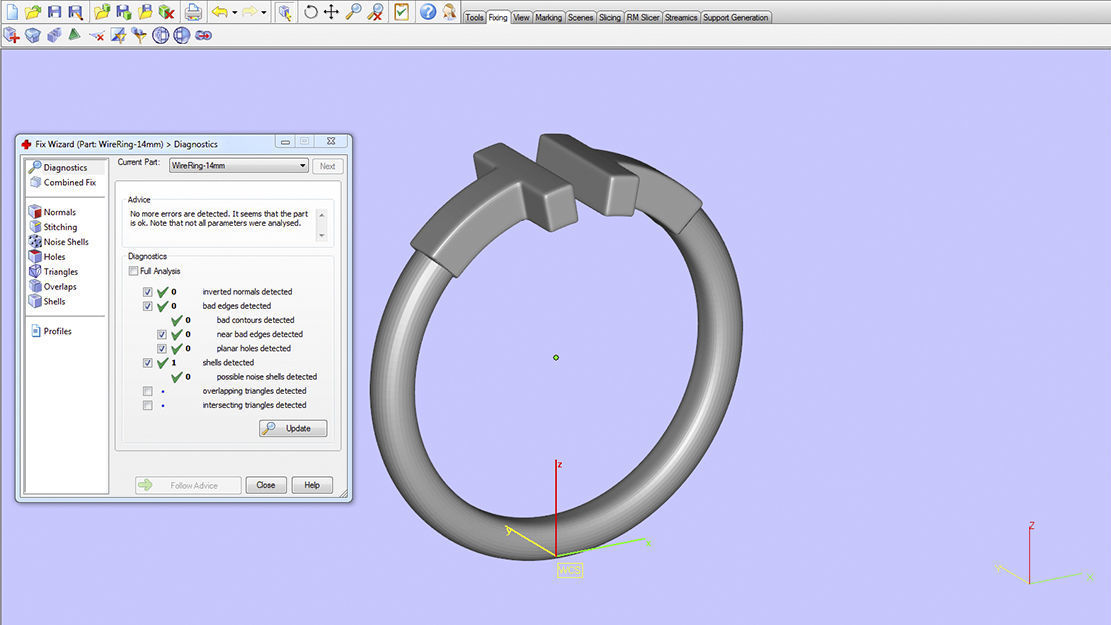Uncheck bad edges detected checkbox
The width and height of the screenshot is (1111, 625).
pyautogui.click(x=147, y=306)
